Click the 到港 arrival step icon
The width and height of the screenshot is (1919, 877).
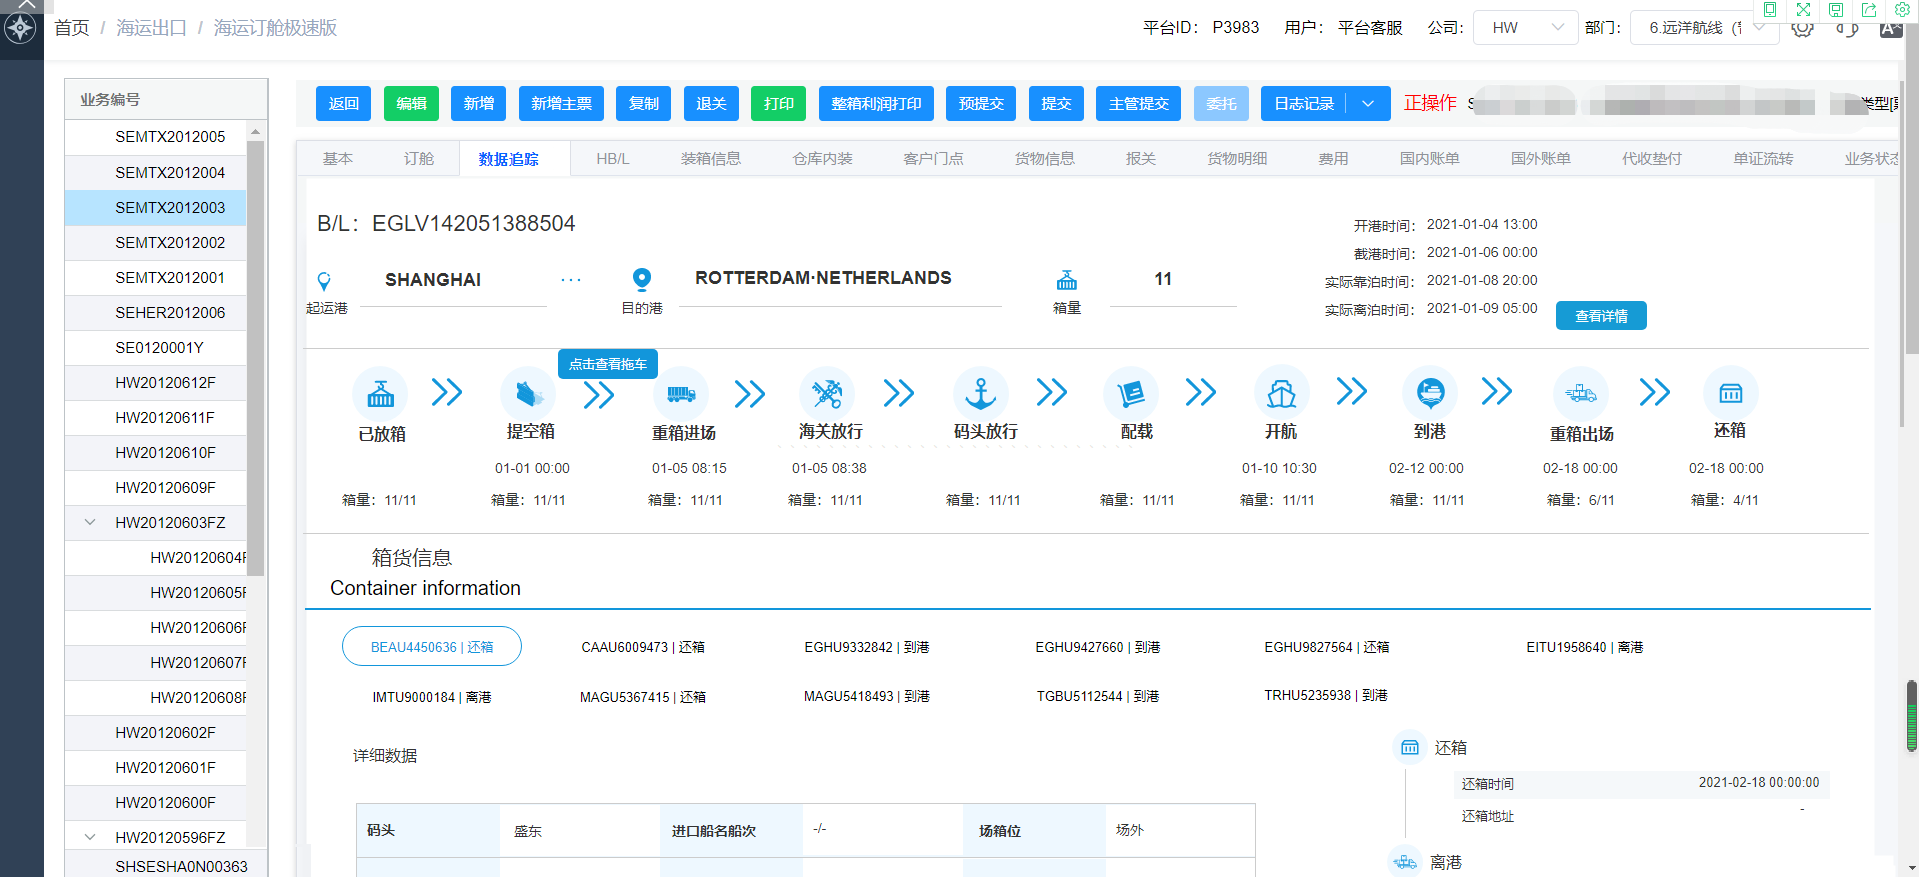[1430, 394]
